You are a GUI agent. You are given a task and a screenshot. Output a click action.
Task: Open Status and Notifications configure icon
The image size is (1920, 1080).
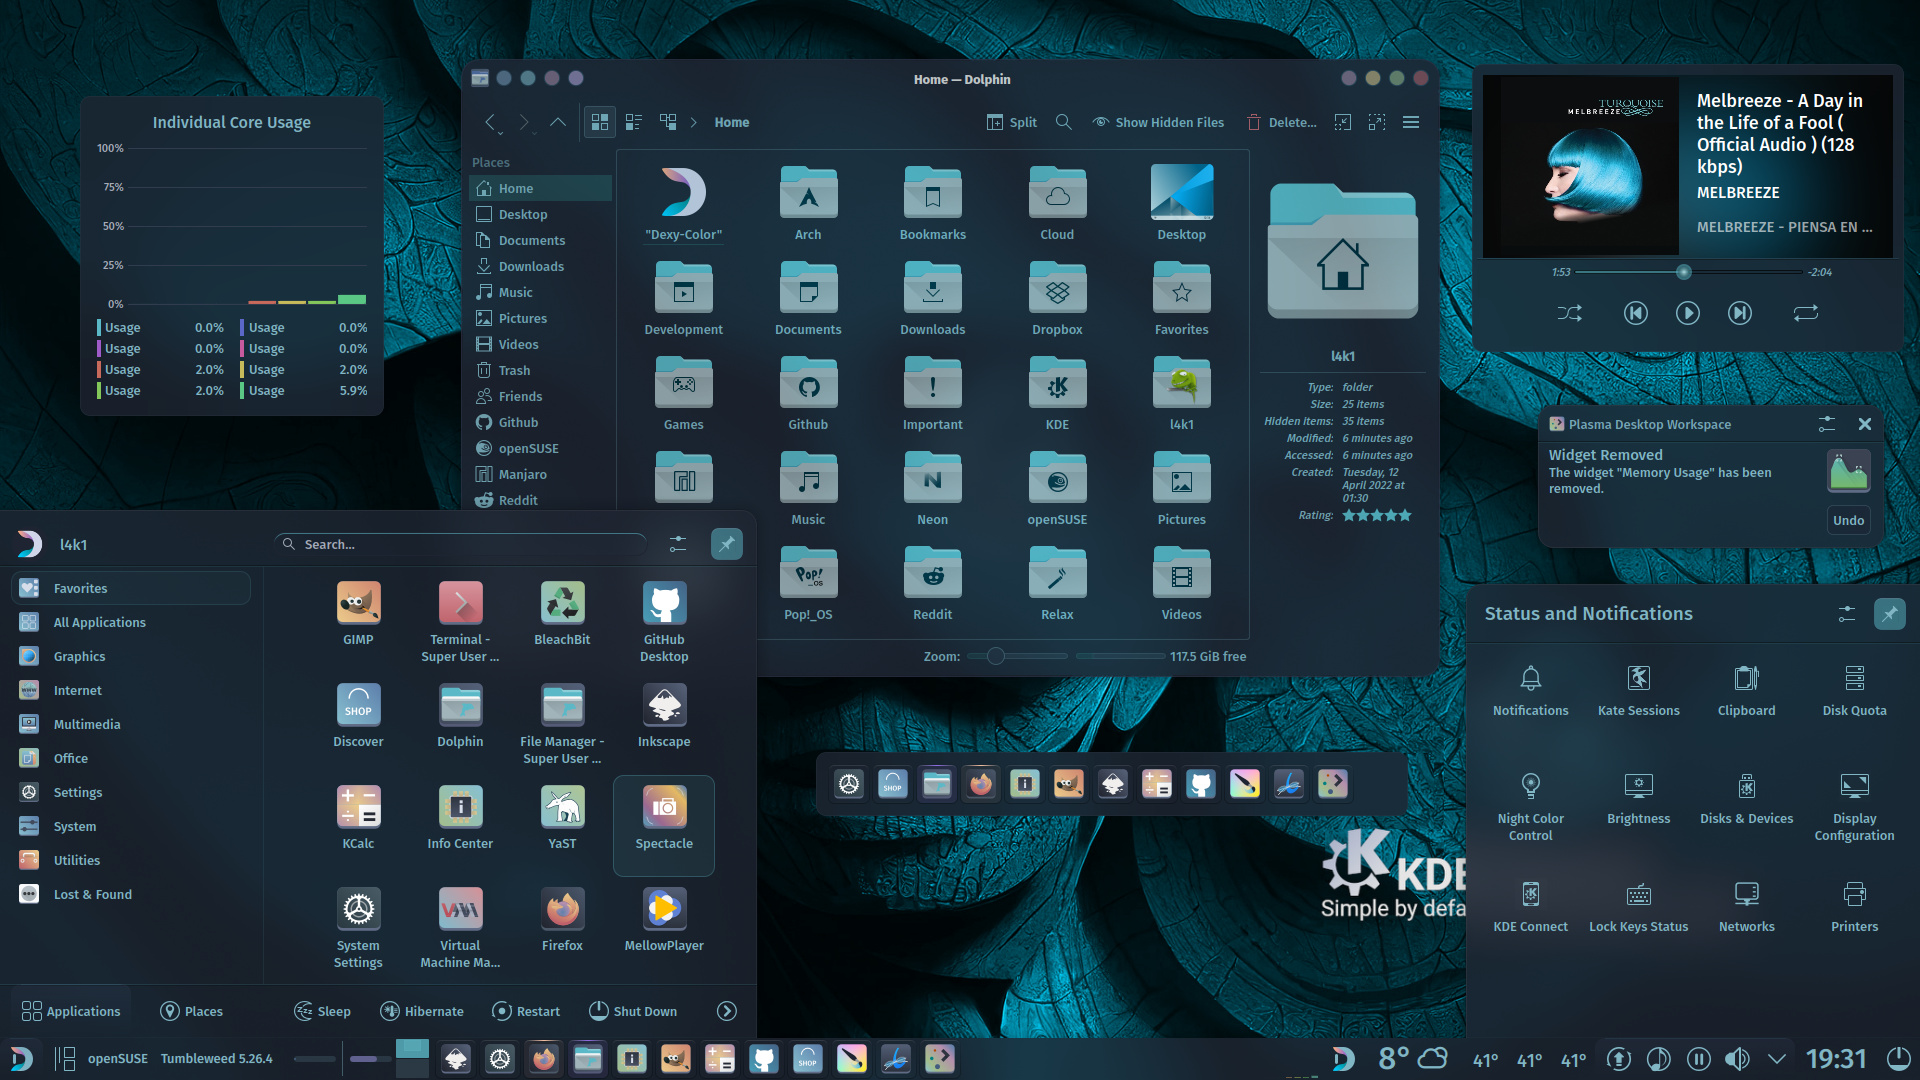pyautogui.click(x=1846, y=613)
